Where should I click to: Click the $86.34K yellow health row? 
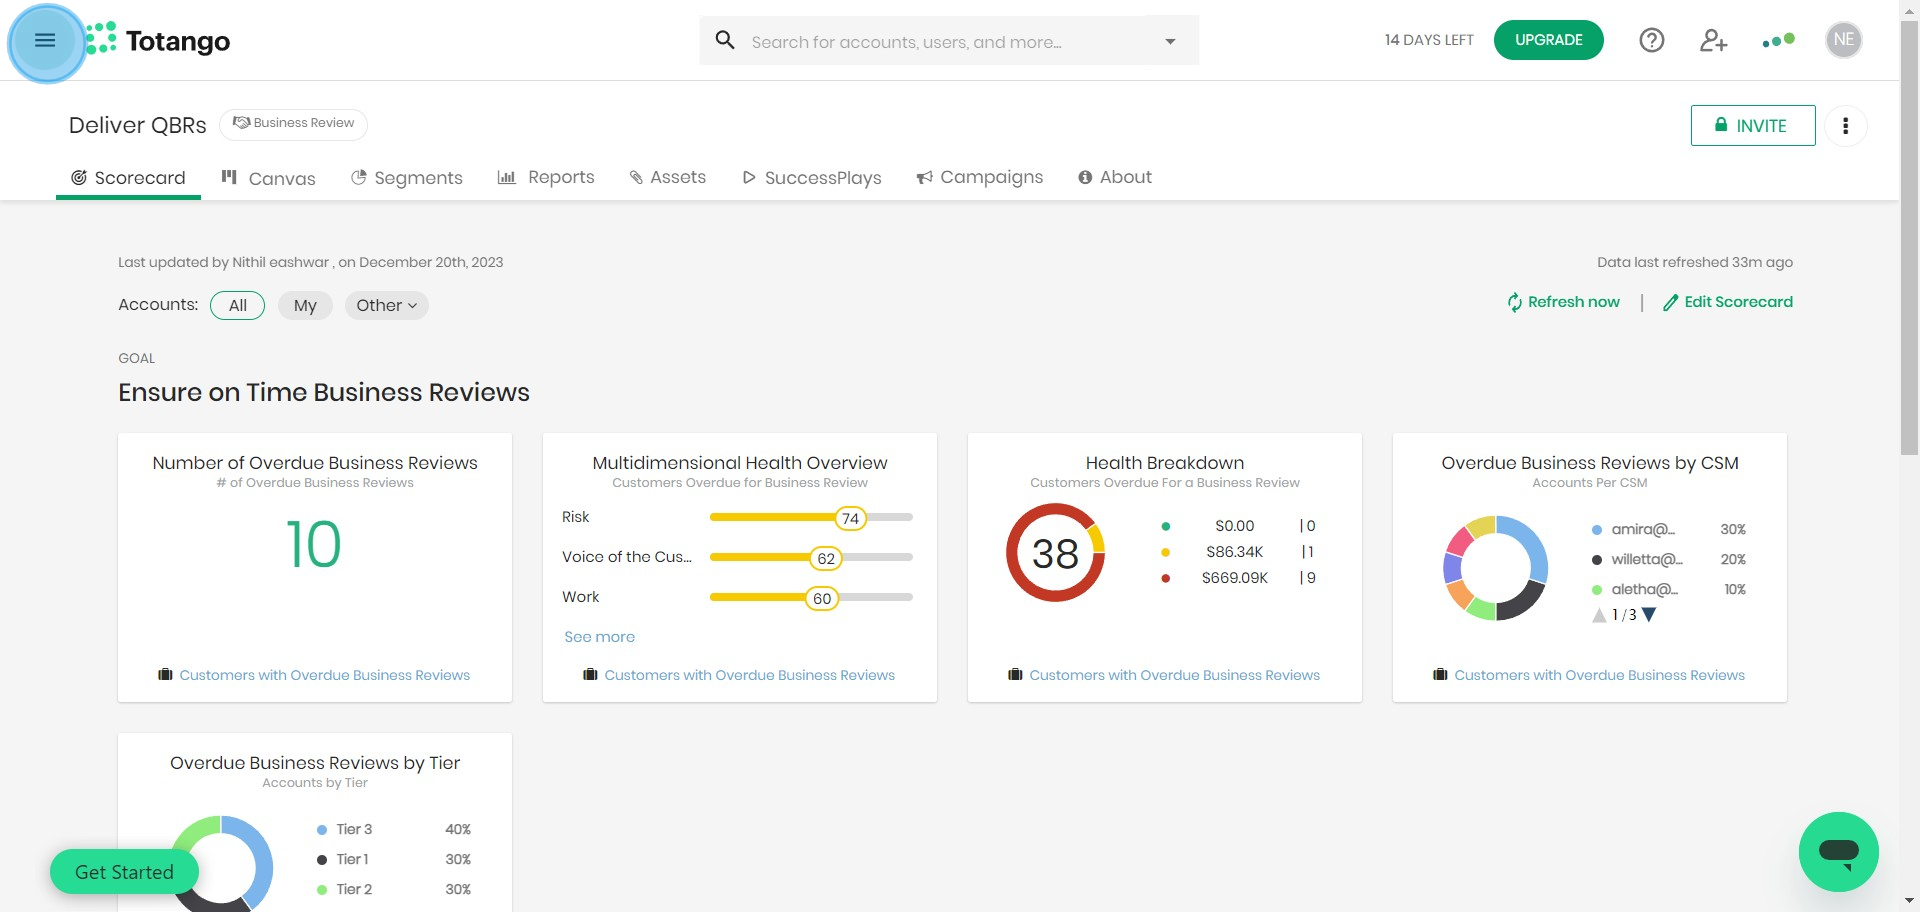click(1238, 552)
